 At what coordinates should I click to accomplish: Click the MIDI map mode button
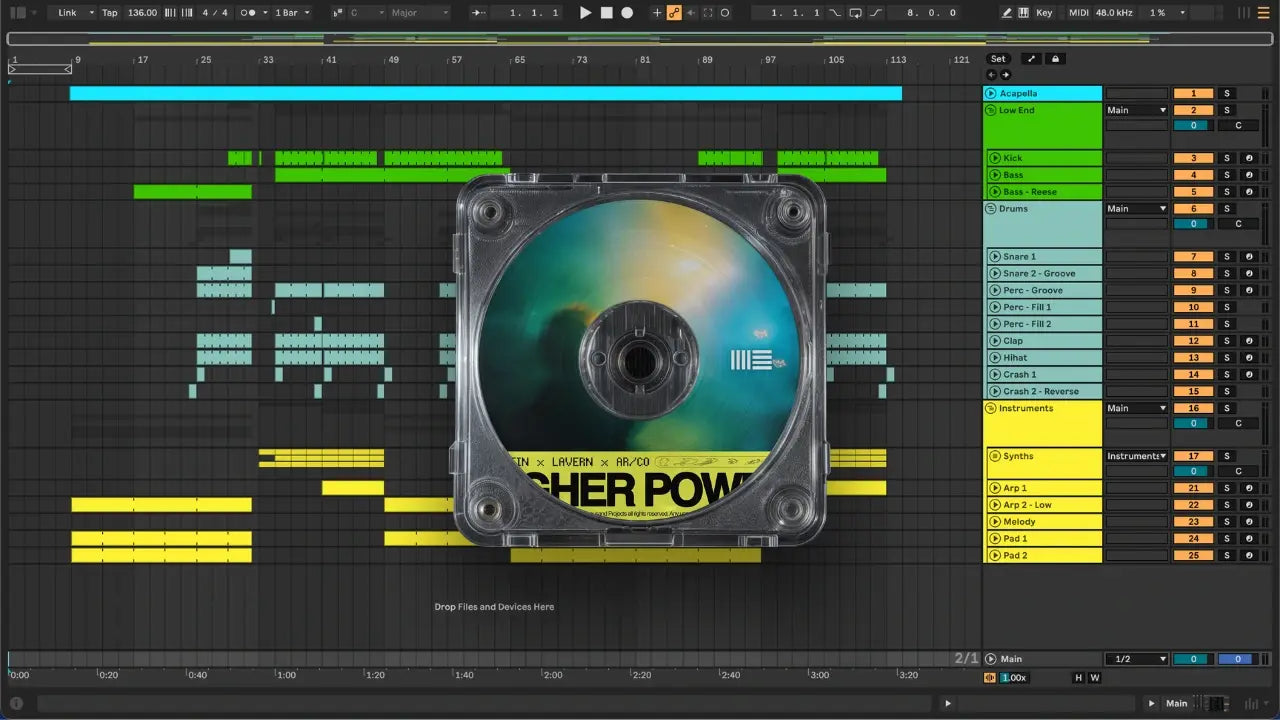pyautogui.click(x=1078, y=13)
